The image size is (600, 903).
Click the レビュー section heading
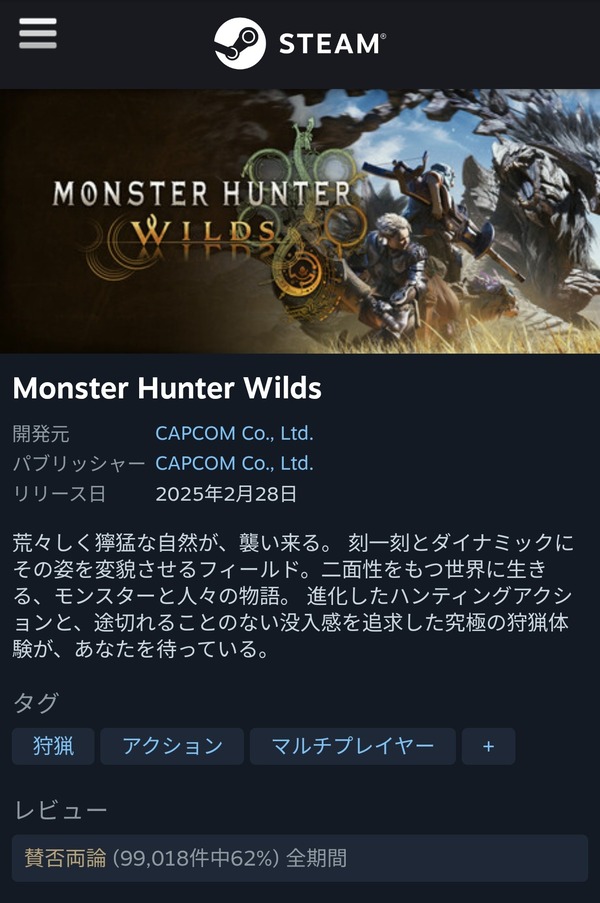pos(60,810)
